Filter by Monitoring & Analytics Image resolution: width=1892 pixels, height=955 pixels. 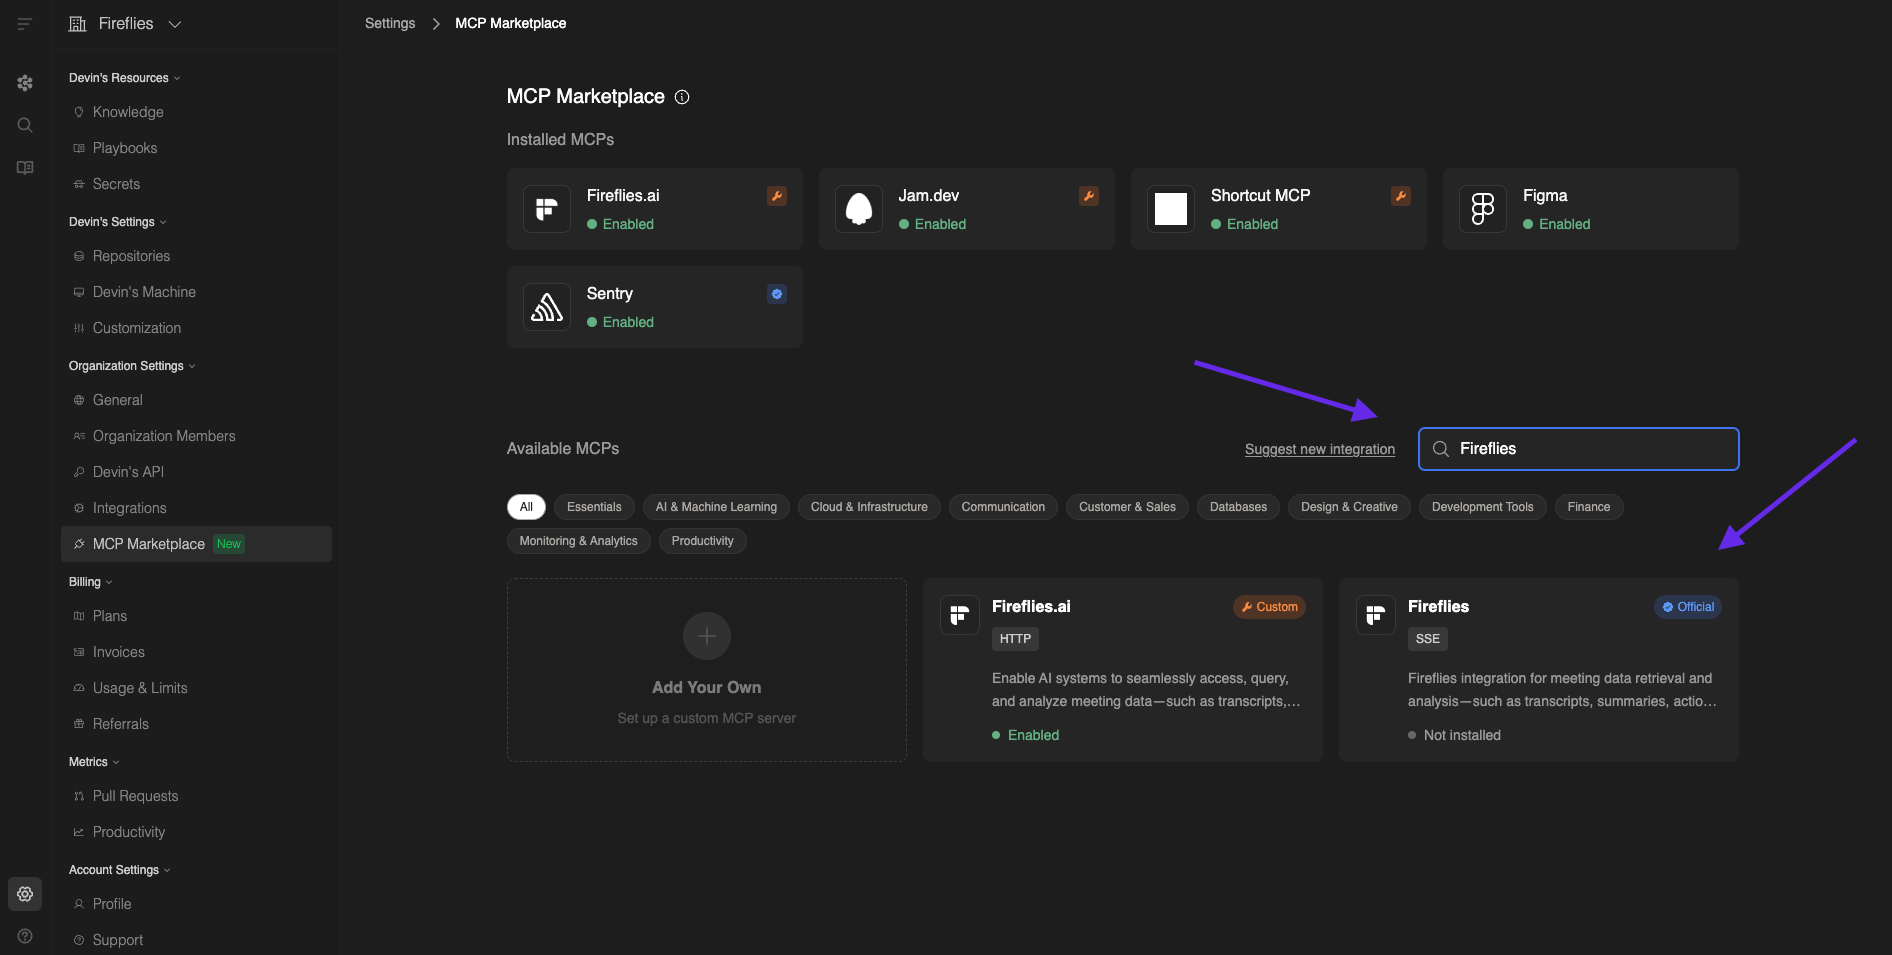[578, 541]
